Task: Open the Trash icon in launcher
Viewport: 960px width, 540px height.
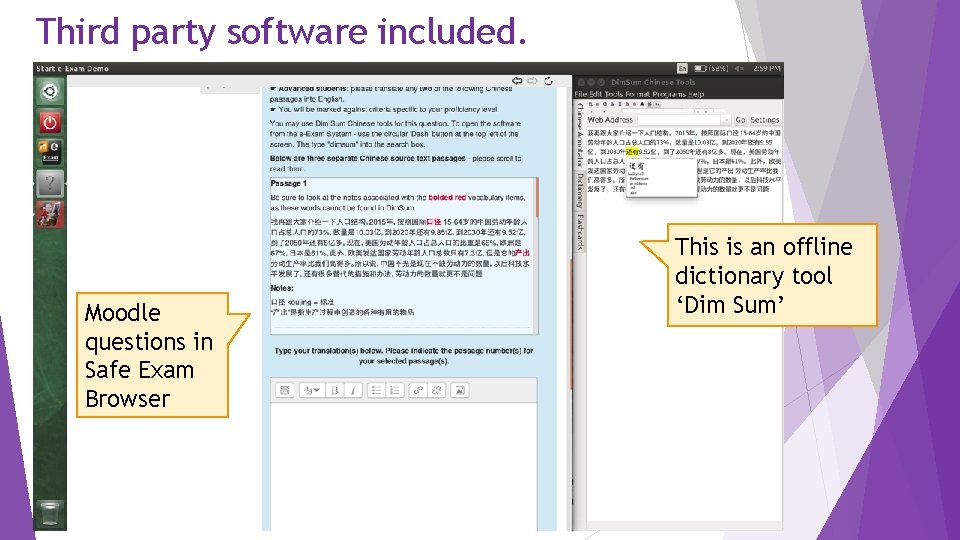Action: 50,513
